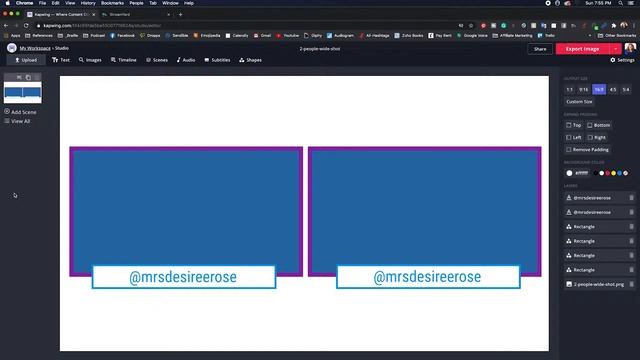Select right @mrsdesireerose text box on canvas
Screen dimensions: 640x360
click(428, 277)
